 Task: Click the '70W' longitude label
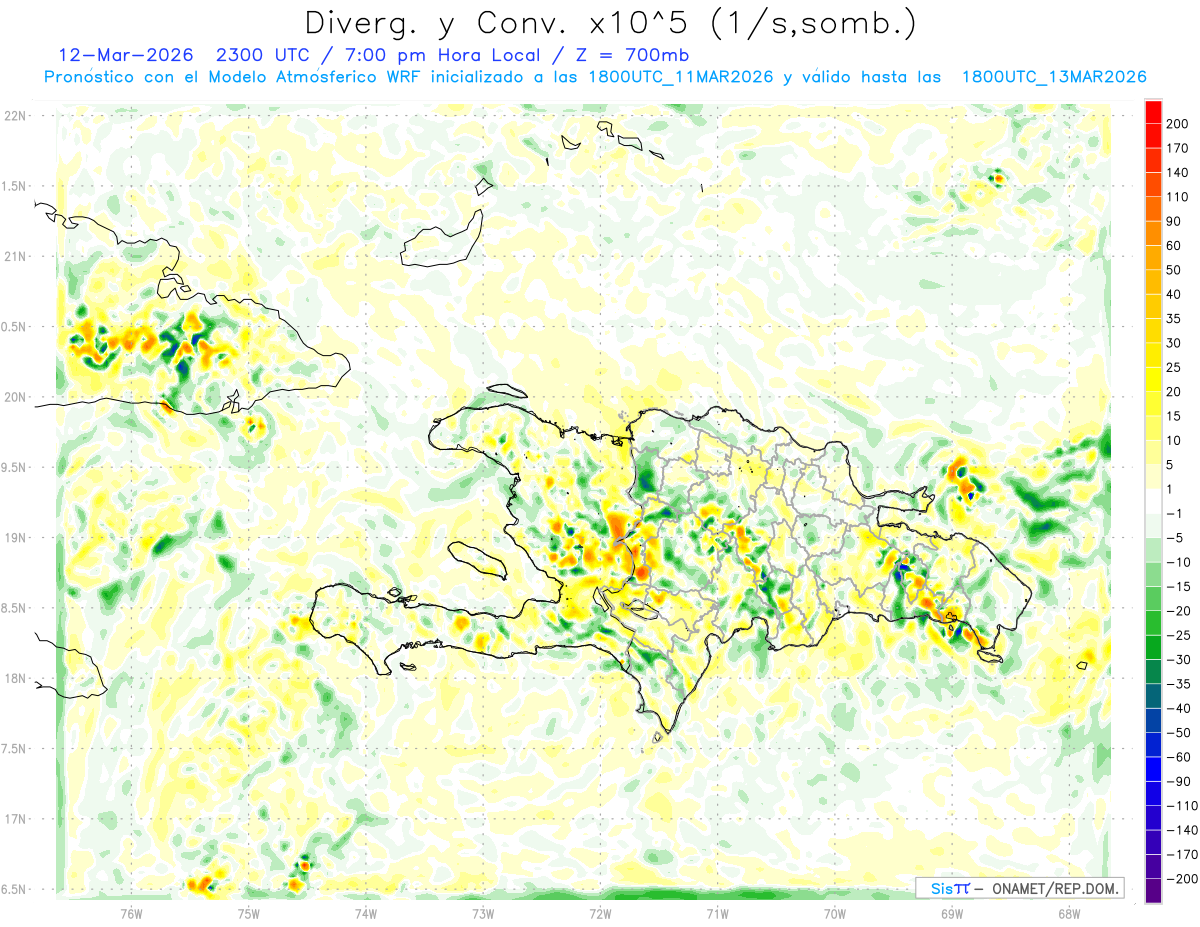point(834,915)
